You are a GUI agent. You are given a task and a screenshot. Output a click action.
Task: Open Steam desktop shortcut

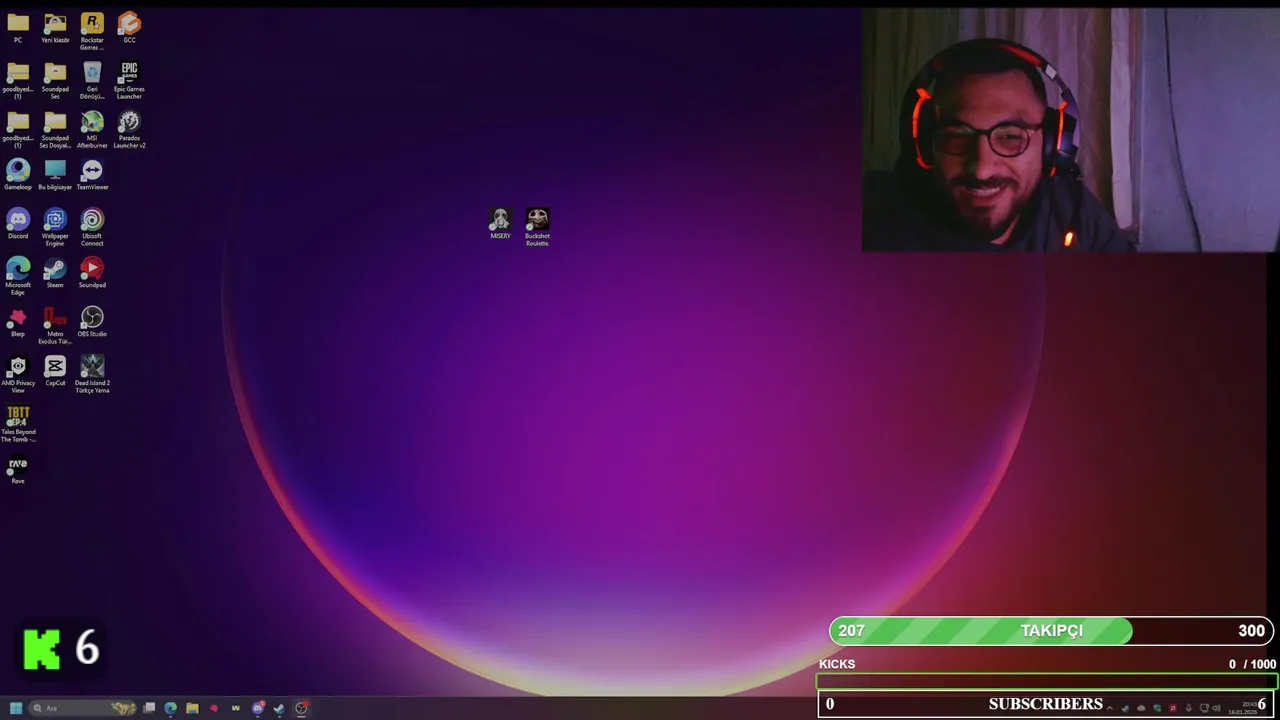pos(55,272)
